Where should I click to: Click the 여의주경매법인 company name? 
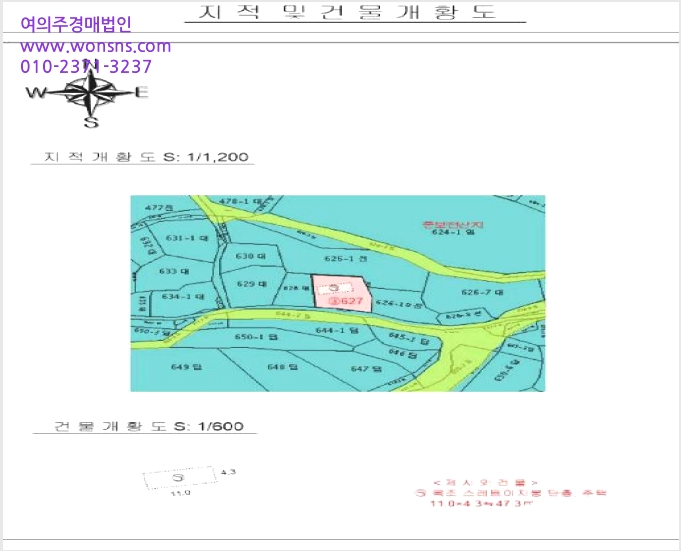76,24
